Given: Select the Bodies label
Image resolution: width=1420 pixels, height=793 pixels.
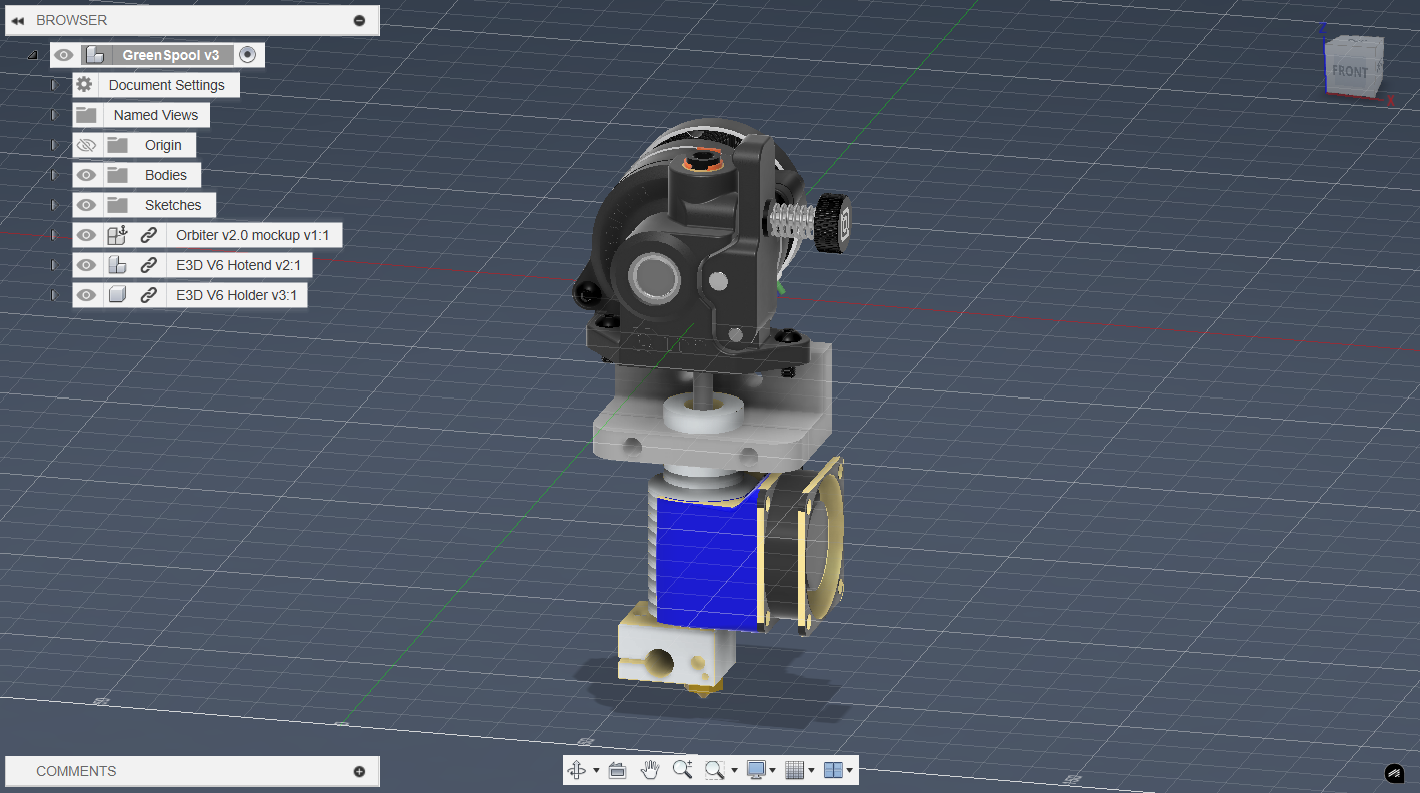Looking at the screenshot, I should point(166,175).
